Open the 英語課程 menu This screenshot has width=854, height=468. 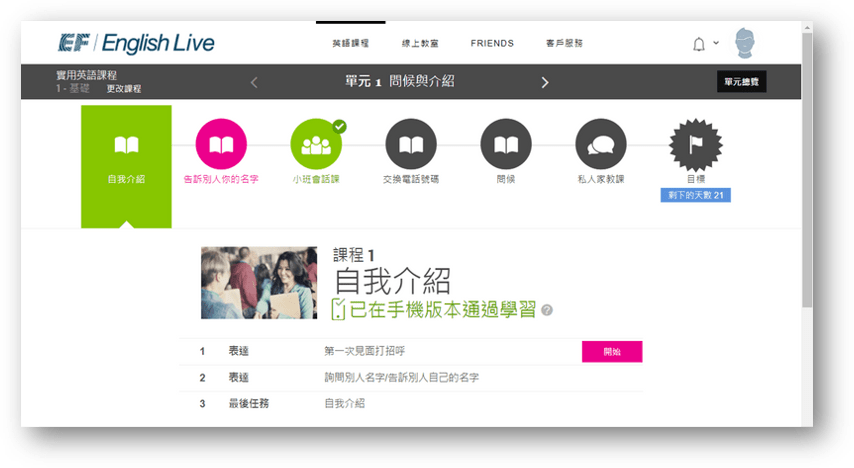[350, 44]
